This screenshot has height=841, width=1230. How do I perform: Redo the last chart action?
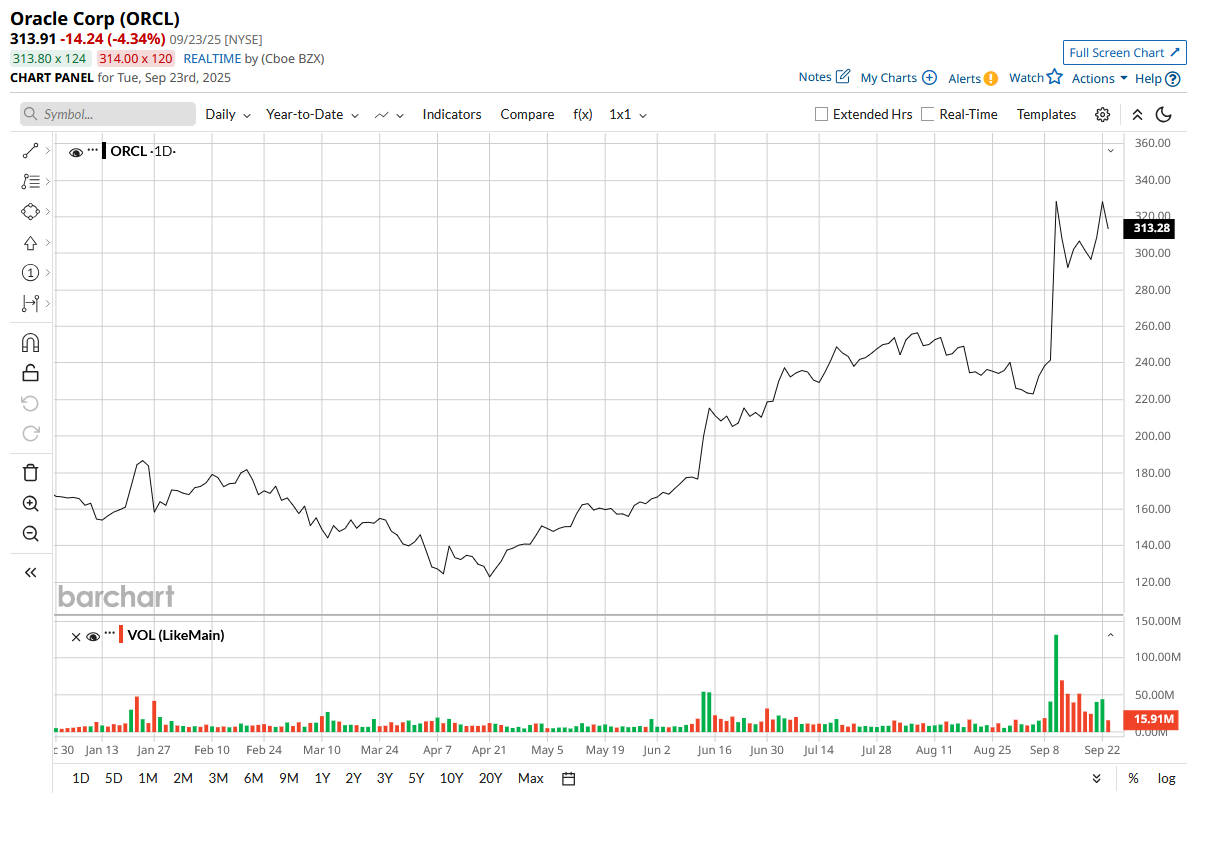(30, 433)
